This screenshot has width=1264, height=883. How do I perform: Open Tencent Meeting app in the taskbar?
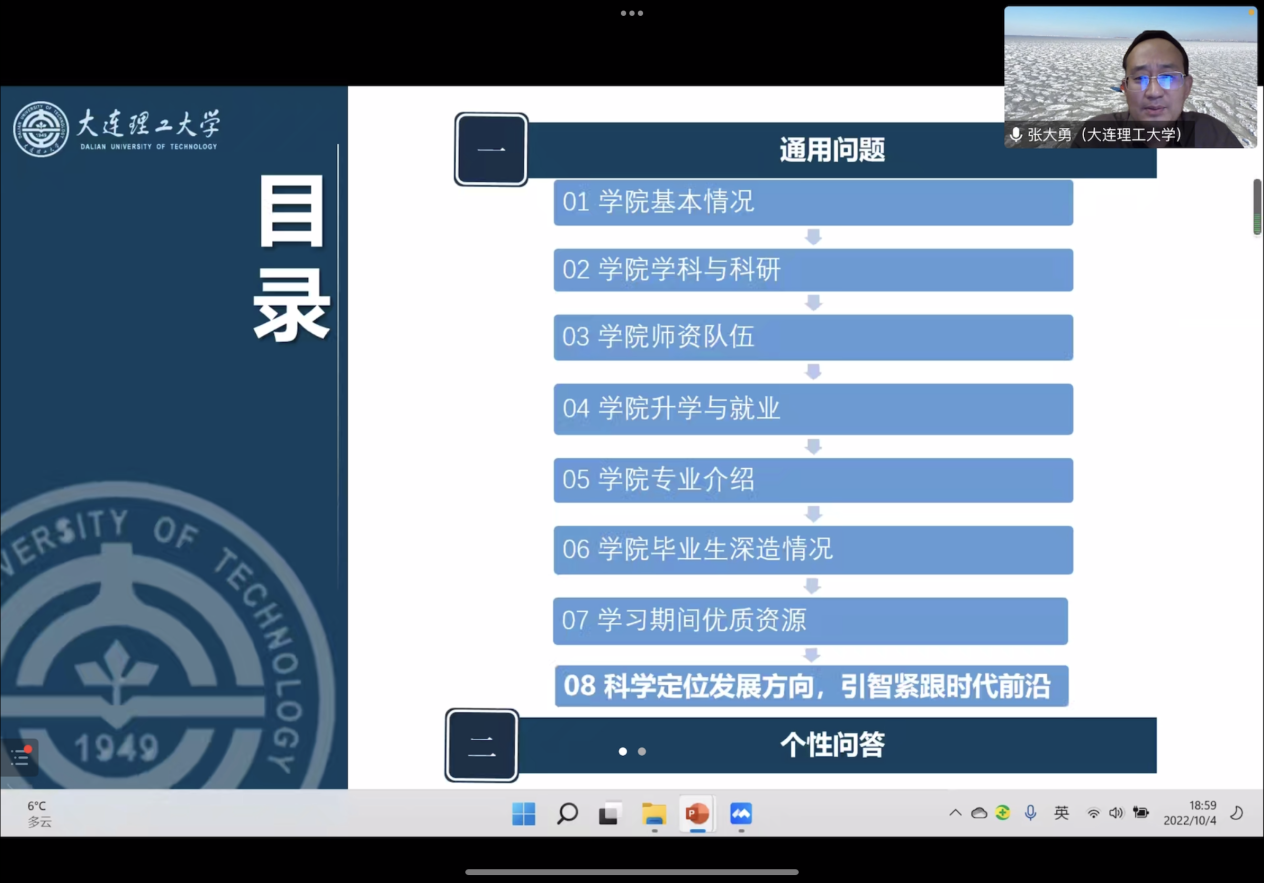pos(740,814)
